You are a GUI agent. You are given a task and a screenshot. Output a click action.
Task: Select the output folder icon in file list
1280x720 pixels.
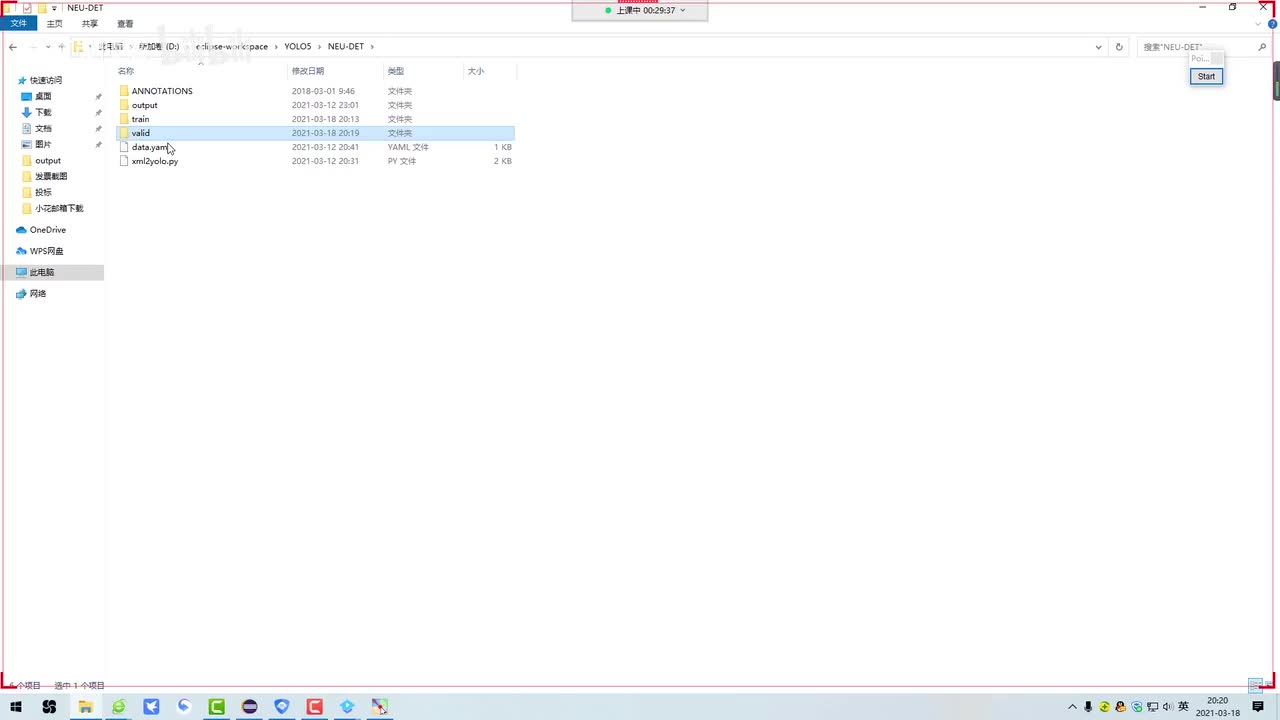[124, 105]
